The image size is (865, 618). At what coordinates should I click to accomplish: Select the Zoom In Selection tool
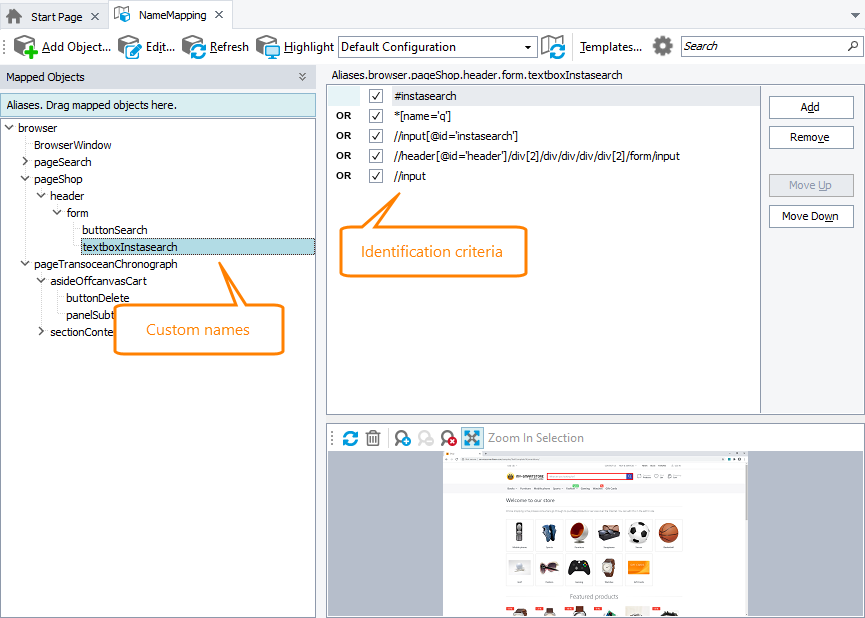[x=473, y=438]
